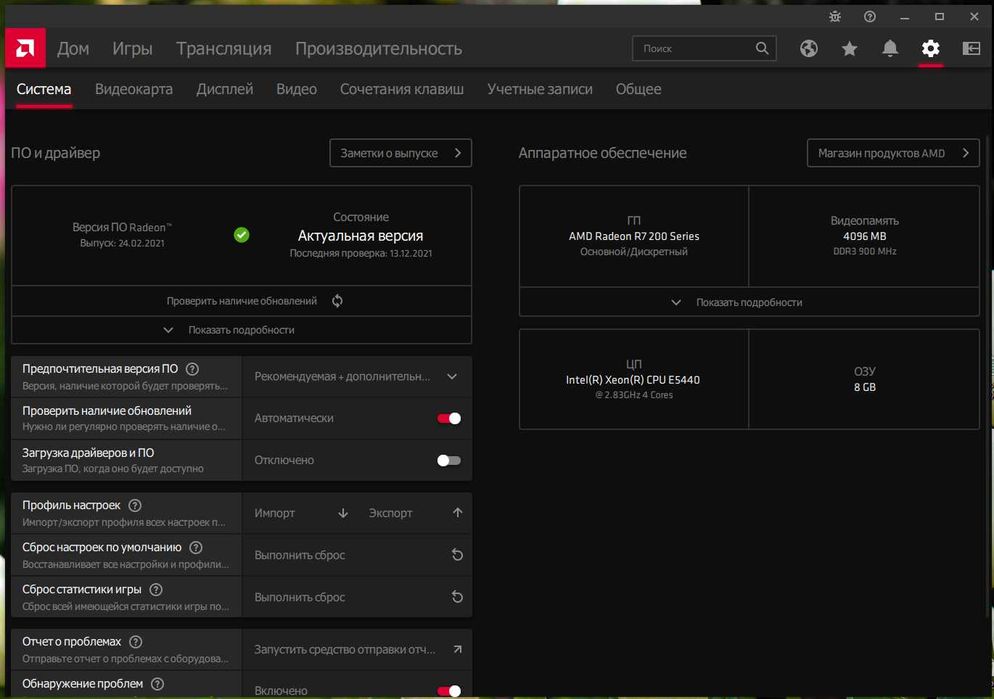This screenshot has height=699, width=994.
Task: Open the help question mark in title bar
Action: [x=870, y=17]
